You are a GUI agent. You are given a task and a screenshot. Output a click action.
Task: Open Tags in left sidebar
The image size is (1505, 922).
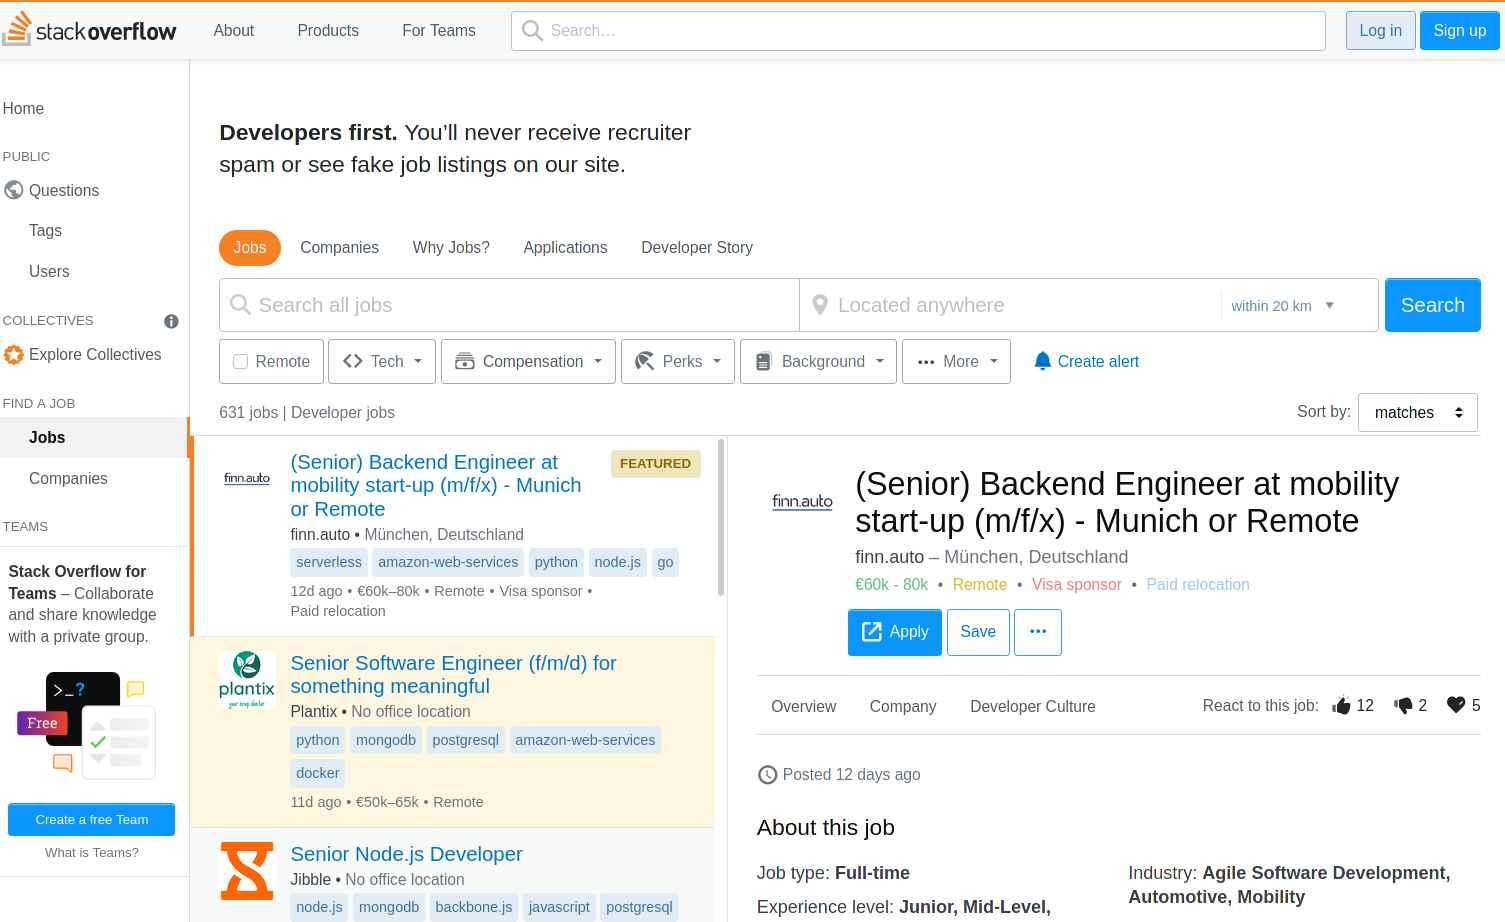(x=45, y=231)
